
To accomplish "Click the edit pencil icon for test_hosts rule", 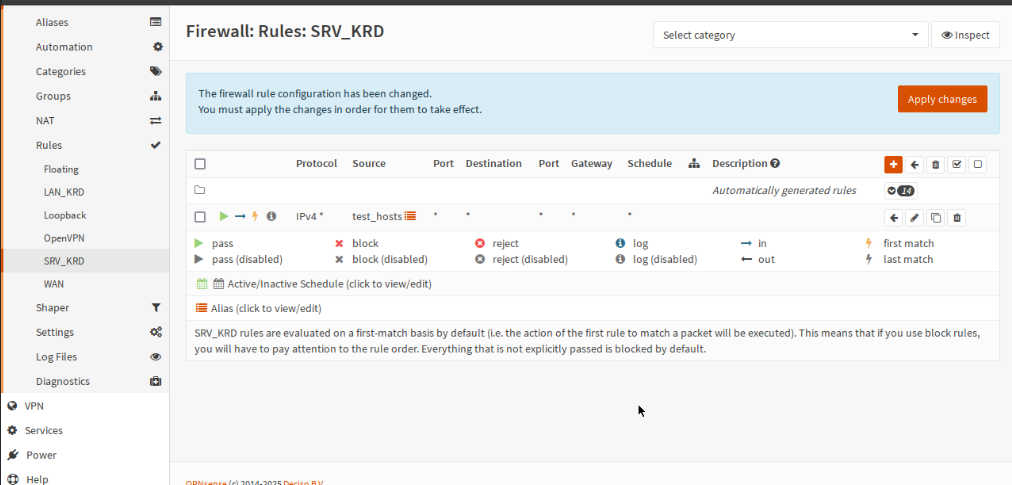I will coord(914,217).
